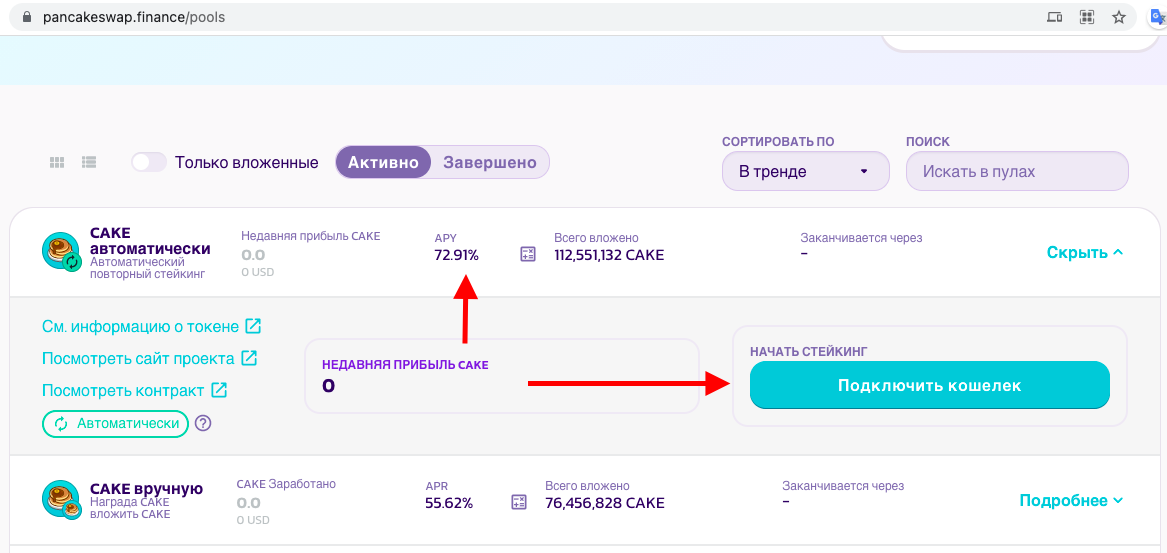This screenshot has height=553, width=1167.
Task: Click Подключить кошелек button
Action: [930, 386]
